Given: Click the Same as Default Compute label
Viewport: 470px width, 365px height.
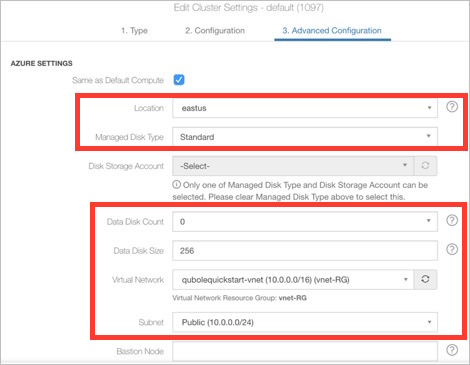Looking at the screenshot, I should [x=118, y=80].
